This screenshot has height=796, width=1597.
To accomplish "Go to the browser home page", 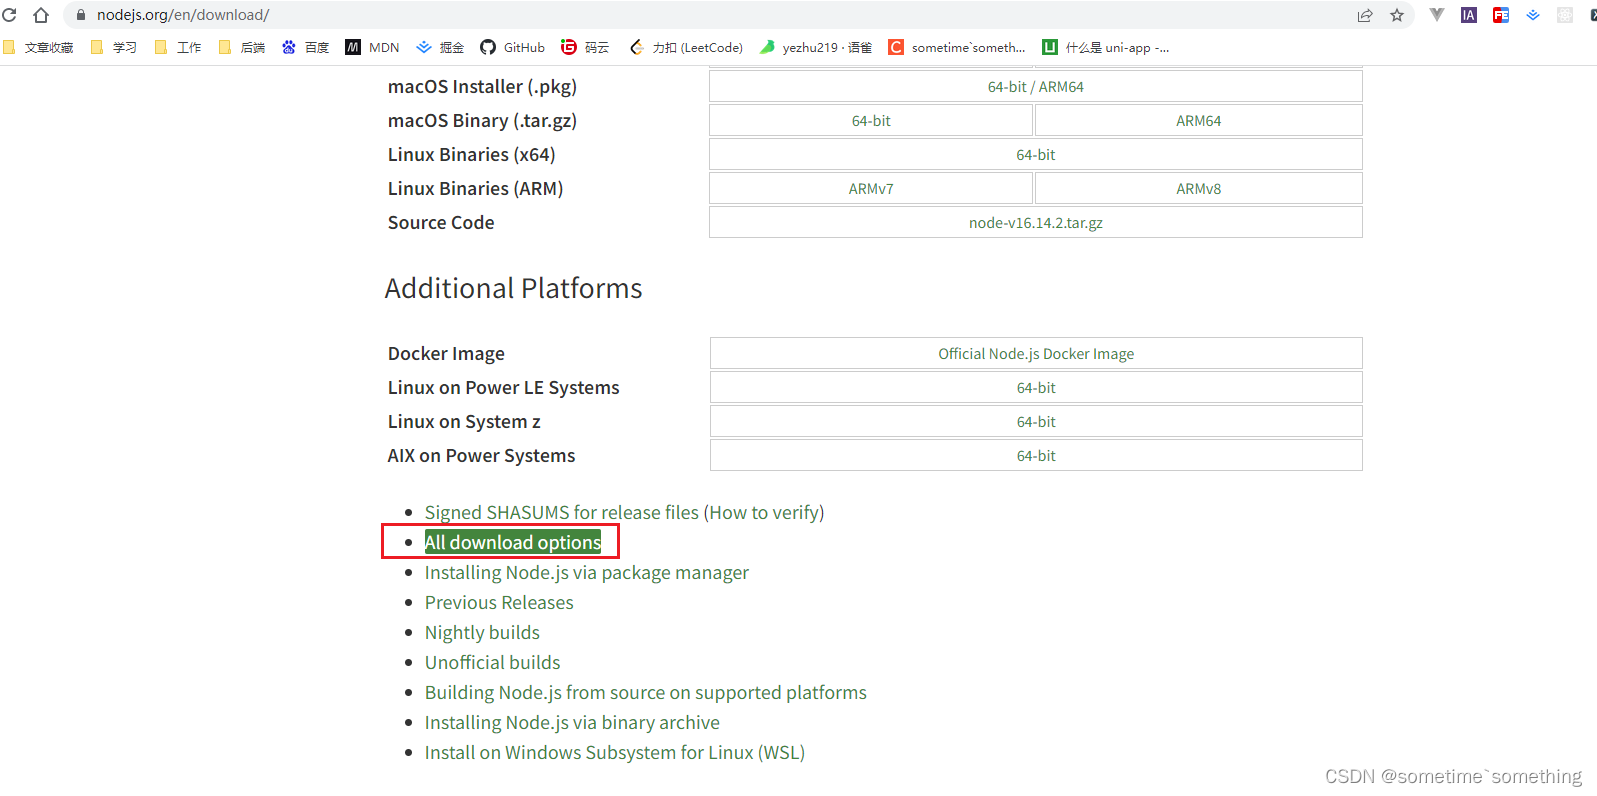I will [41, 15].
